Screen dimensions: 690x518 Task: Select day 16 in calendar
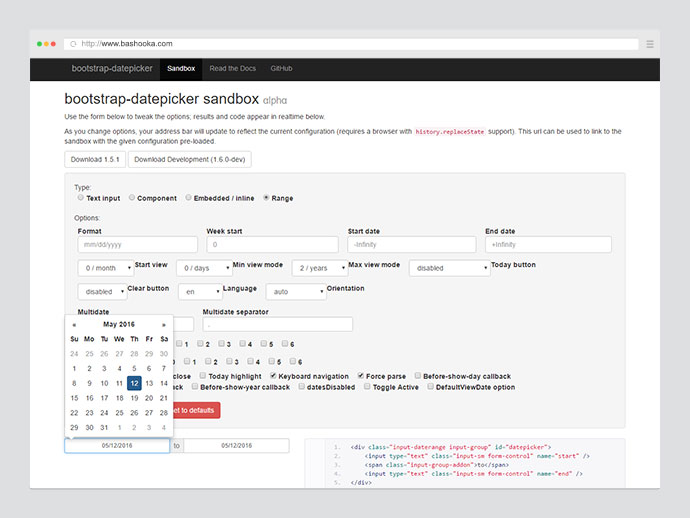click(89, 398)
